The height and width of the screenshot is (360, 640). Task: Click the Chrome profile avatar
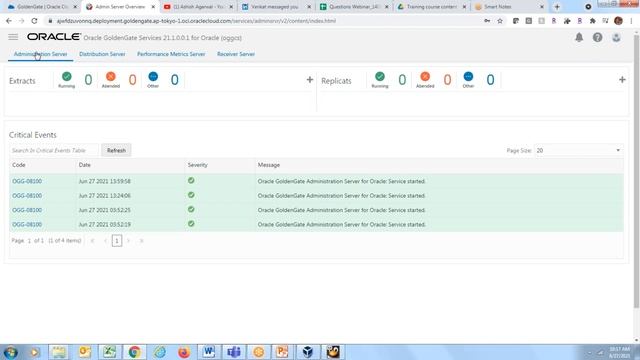coord(618,21)
